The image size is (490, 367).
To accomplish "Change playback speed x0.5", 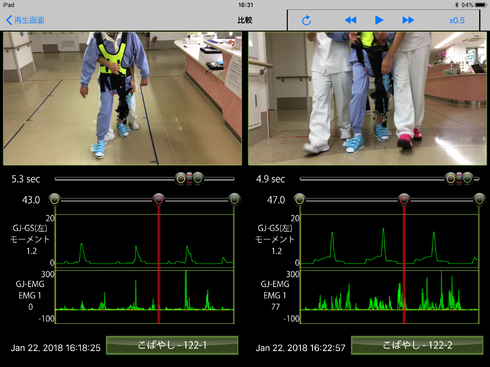I will (x=457, y=20).
